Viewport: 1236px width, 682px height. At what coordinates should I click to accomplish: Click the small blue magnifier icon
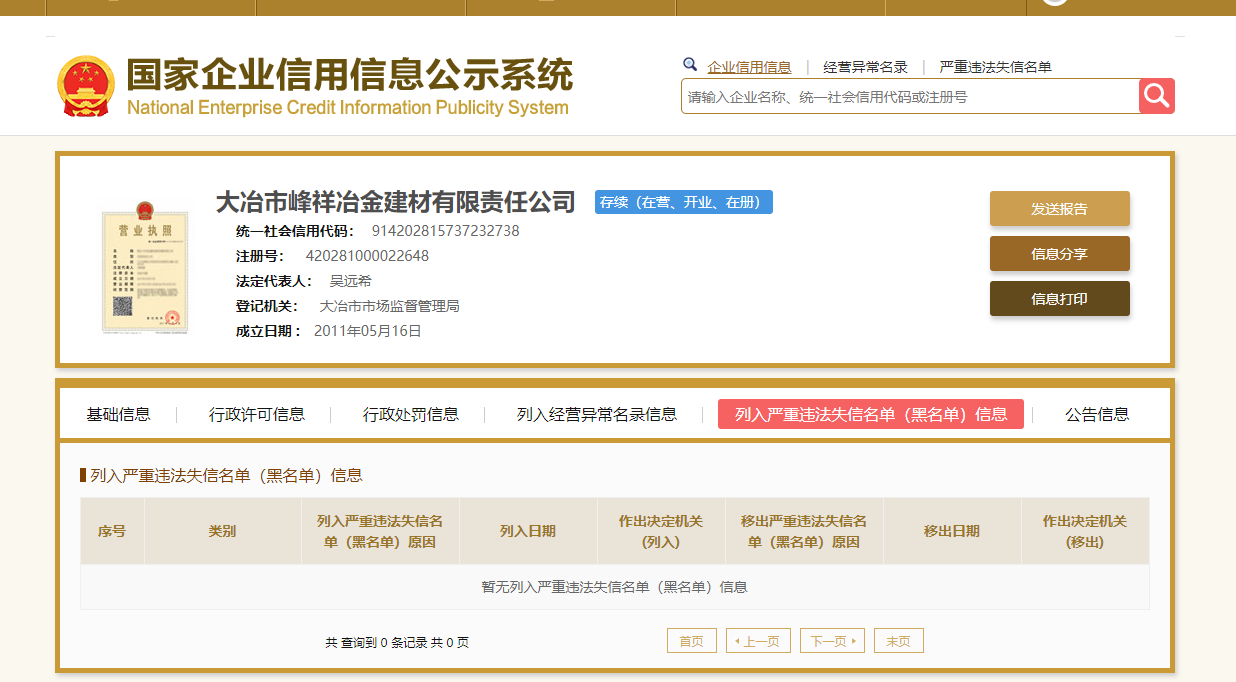point(690,65)
